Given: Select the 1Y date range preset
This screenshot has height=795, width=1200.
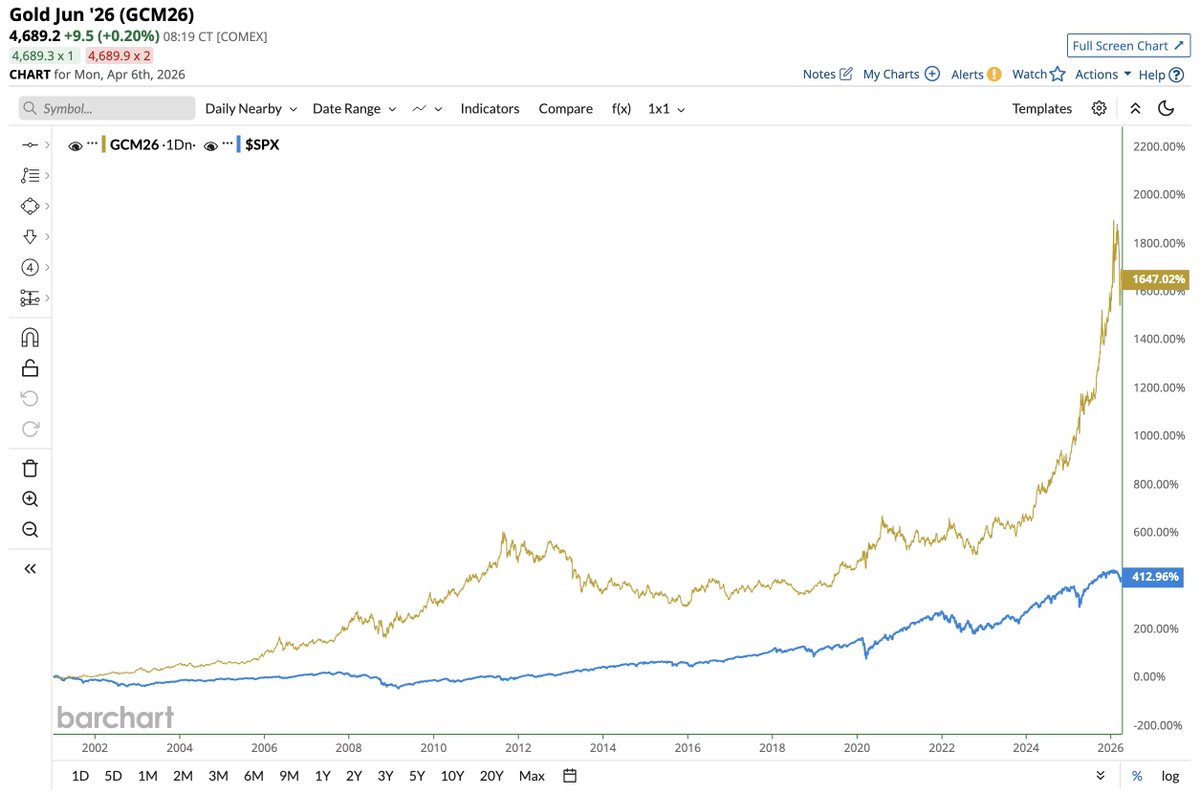Looking at the screenshot, I should [322, 775].
